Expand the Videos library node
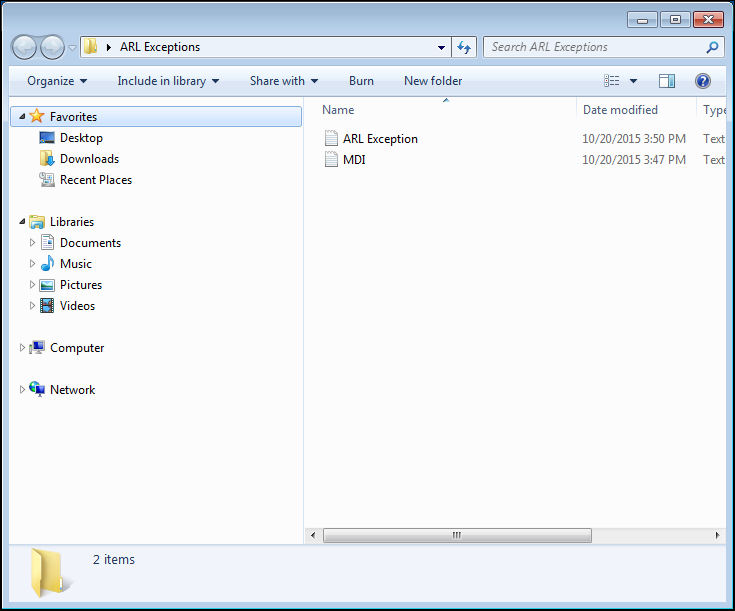This screenshot has width=735, height=611. [32, 306]
